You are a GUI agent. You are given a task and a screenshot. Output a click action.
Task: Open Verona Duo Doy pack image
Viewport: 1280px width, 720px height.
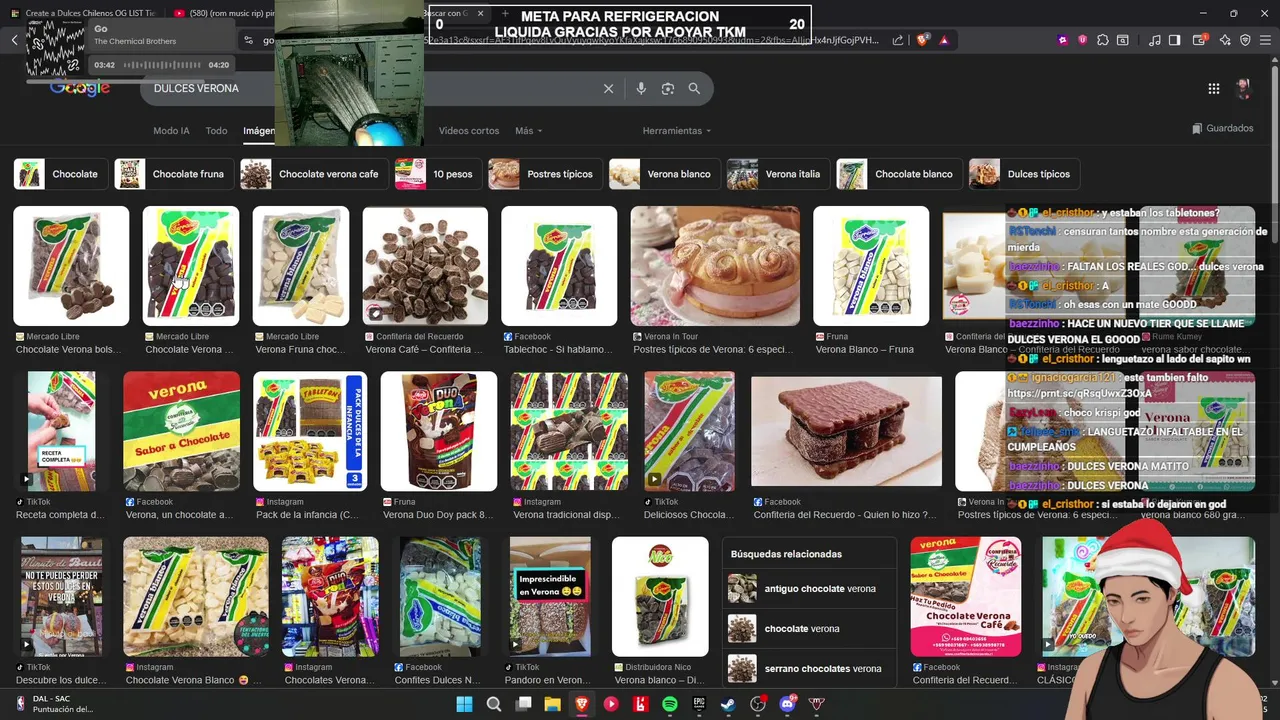point(439,431)
